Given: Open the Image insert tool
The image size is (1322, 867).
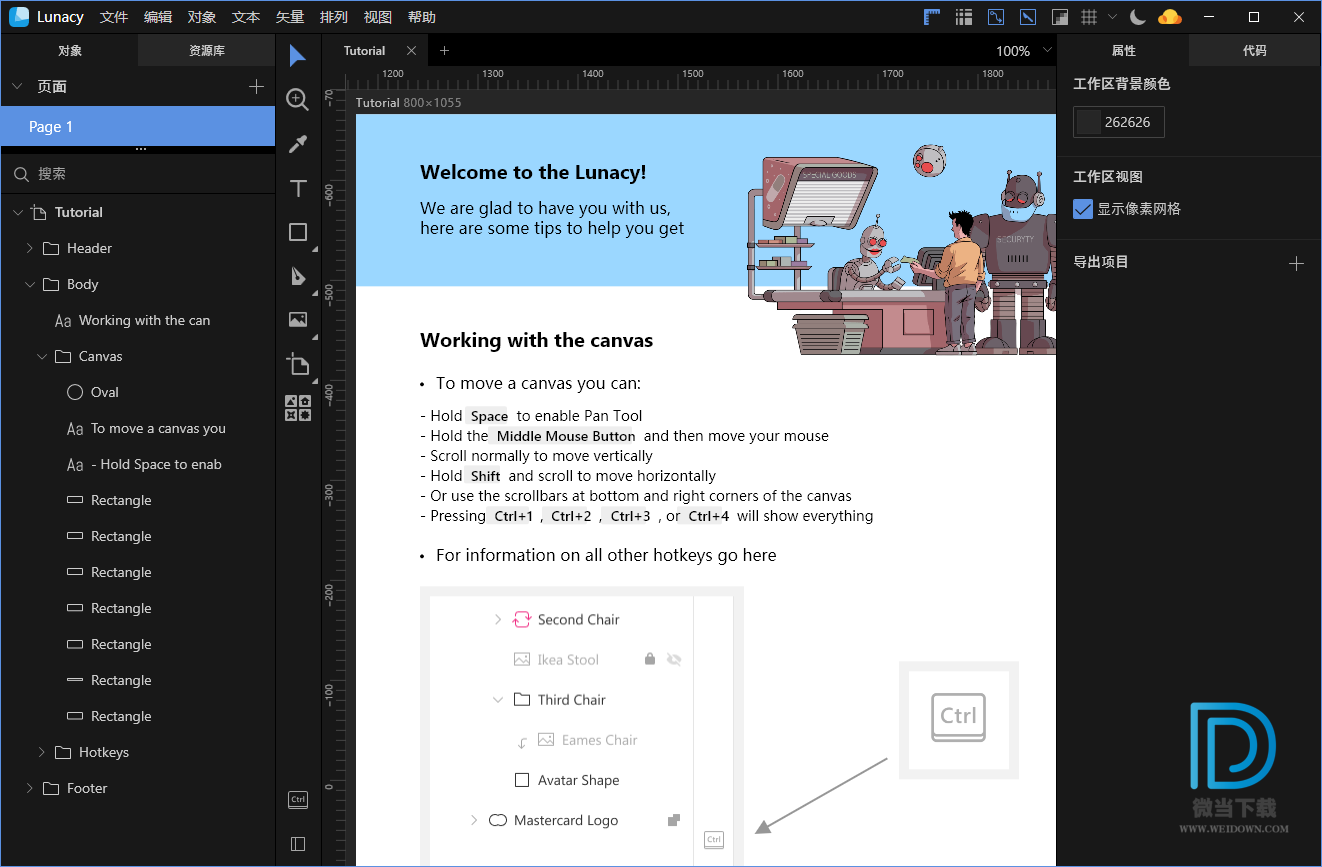Looking at the screenshot, I should tap(297, 320).
